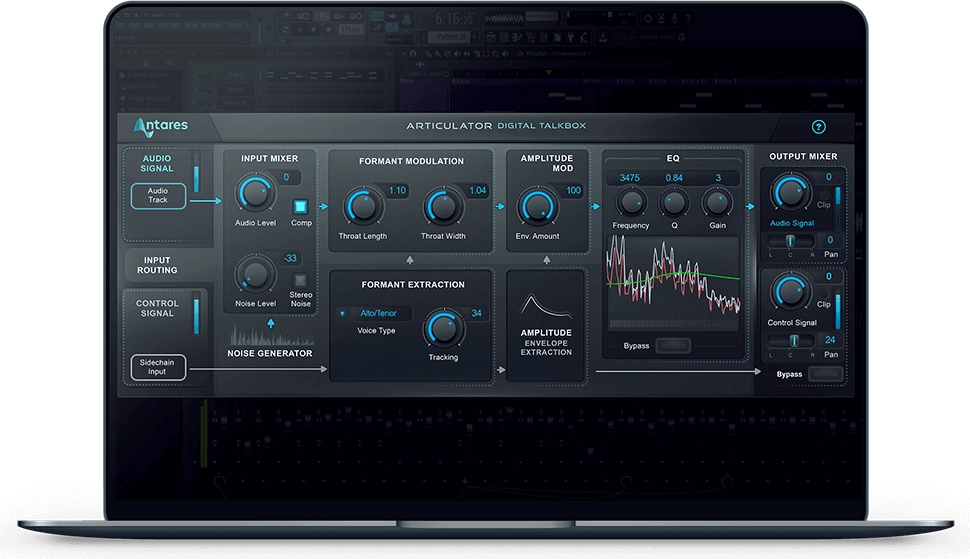Click the Tracking value 34
Image resolution: width=970 pixels, height=559 pixels.
(476, 313)
